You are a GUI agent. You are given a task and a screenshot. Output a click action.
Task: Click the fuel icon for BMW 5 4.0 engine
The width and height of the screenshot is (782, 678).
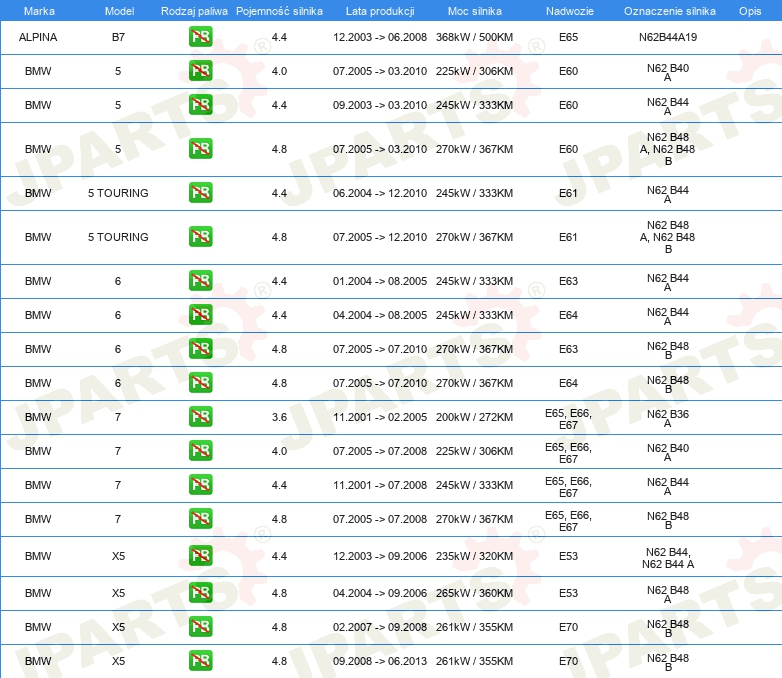[200, 72]
